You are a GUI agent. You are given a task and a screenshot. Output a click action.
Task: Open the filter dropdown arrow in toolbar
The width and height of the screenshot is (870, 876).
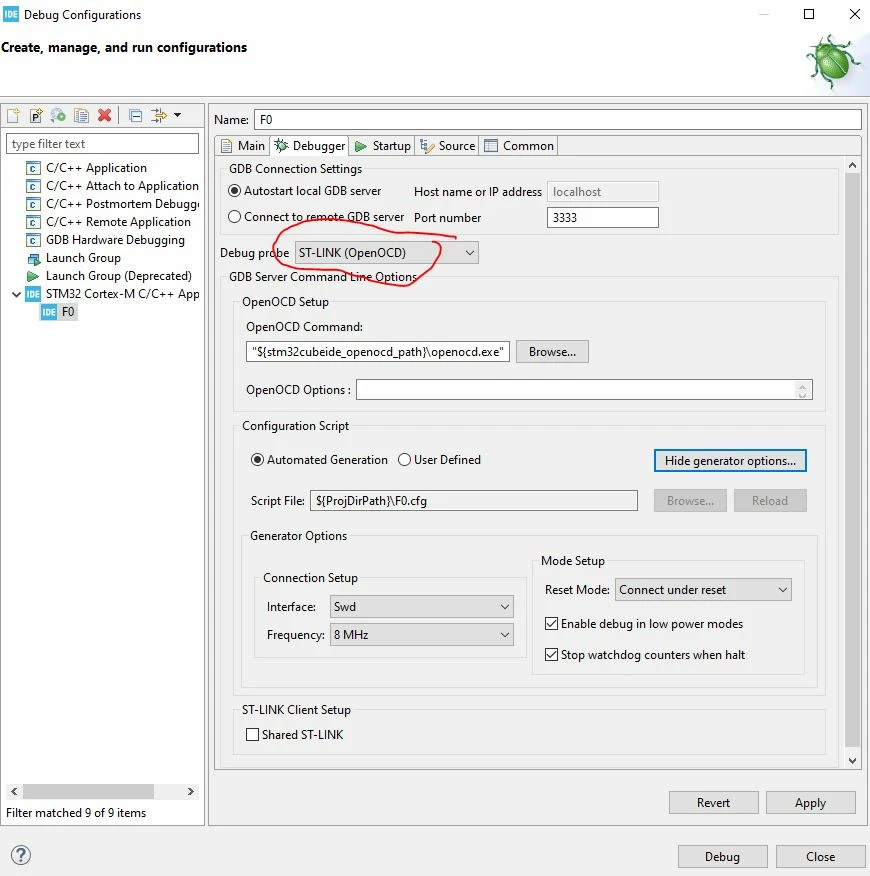point(178,115)
